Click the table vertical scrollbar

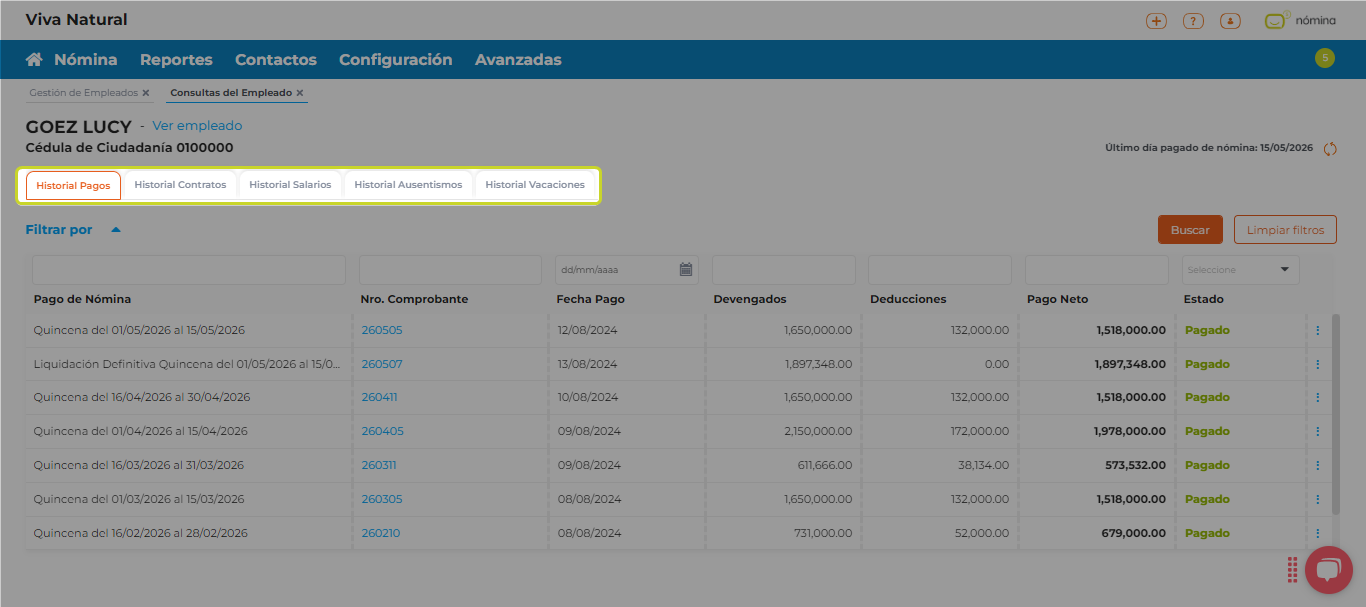[x=1336, y=413]
